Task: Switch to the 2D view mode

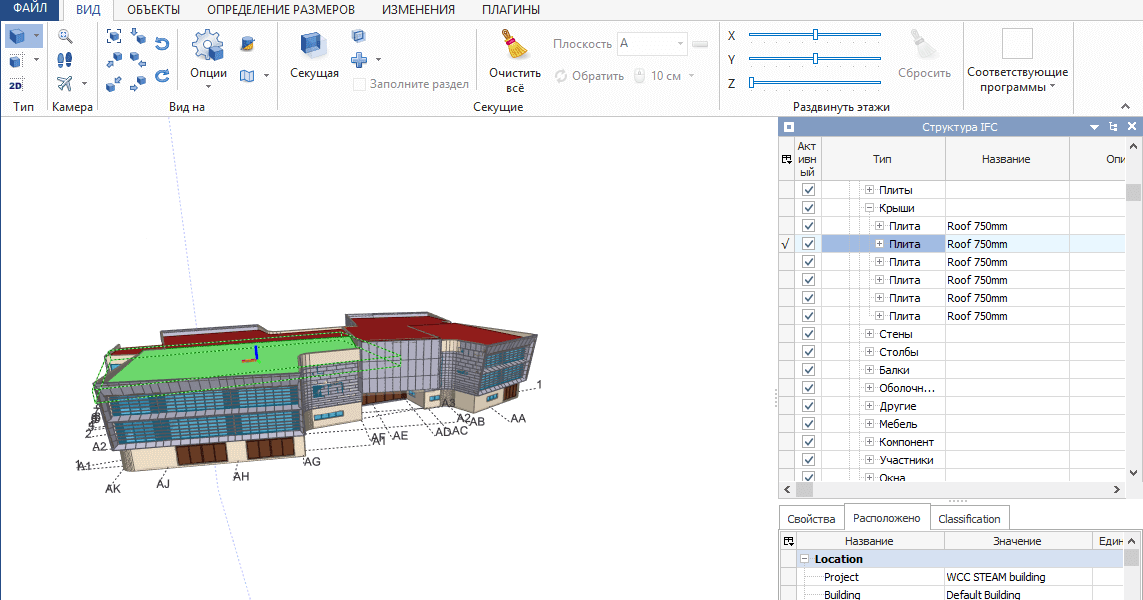Action: click(x=15, y=86)
